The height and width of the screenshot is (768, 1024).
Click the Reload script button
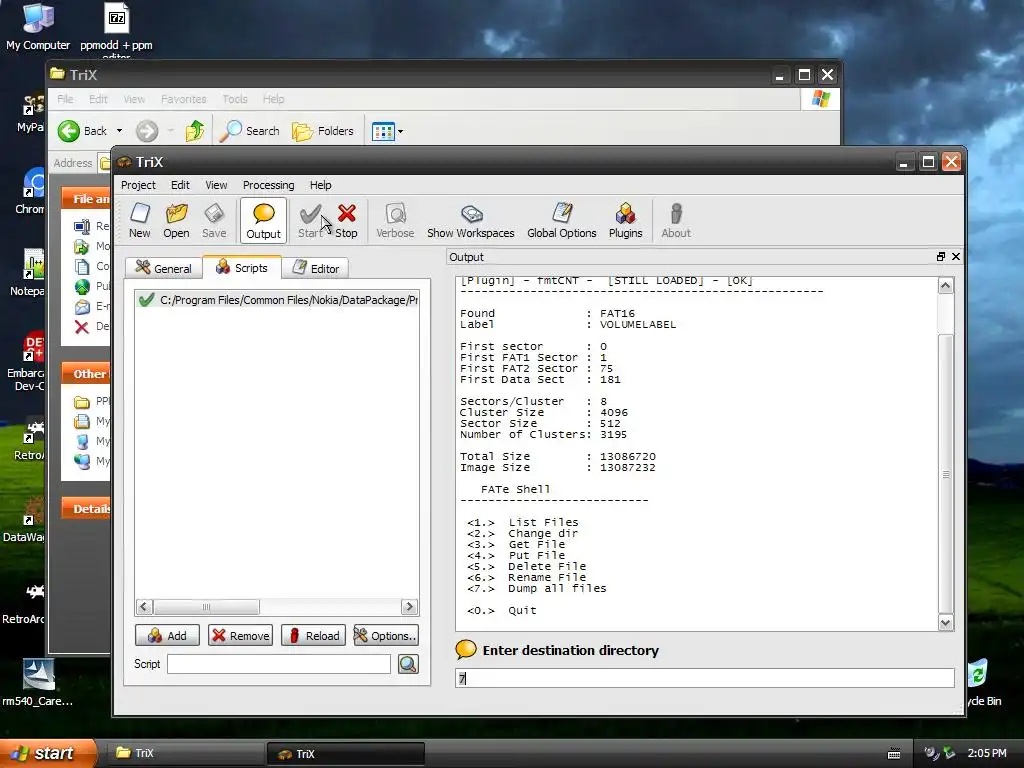tap(313, 635)
